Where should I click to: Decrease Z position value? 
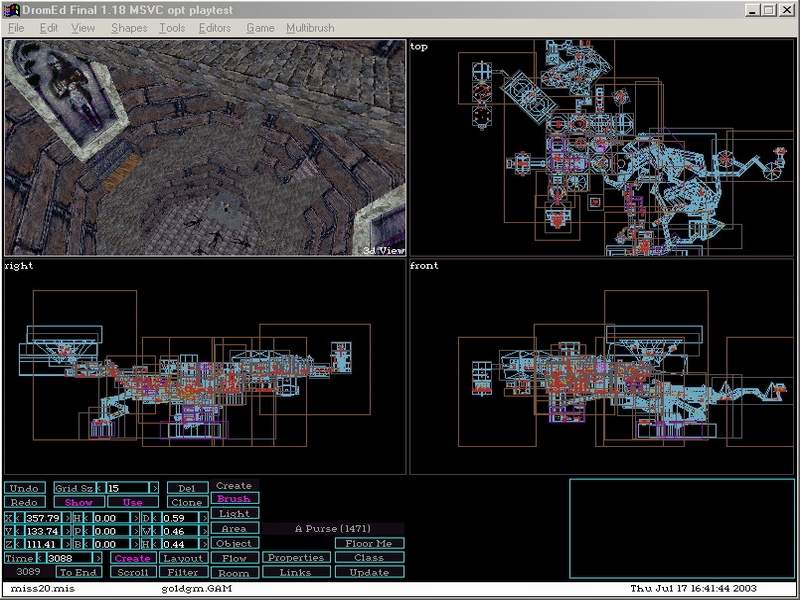coord(18,544)
